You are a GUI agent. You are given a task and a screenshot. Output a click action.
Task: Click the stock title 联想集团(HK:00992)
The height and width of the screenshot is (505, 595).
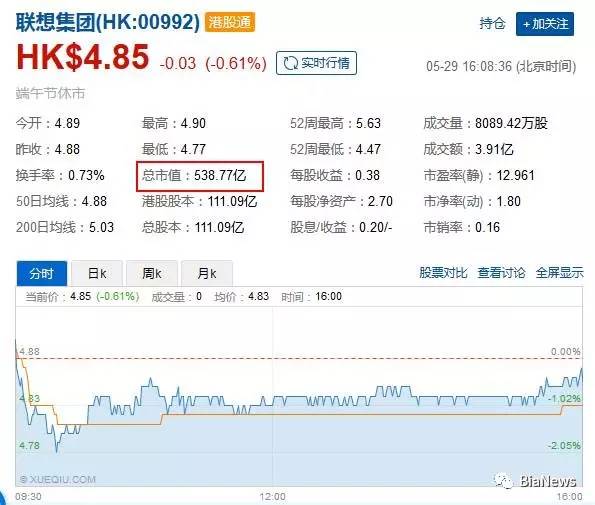pos(108,22)
